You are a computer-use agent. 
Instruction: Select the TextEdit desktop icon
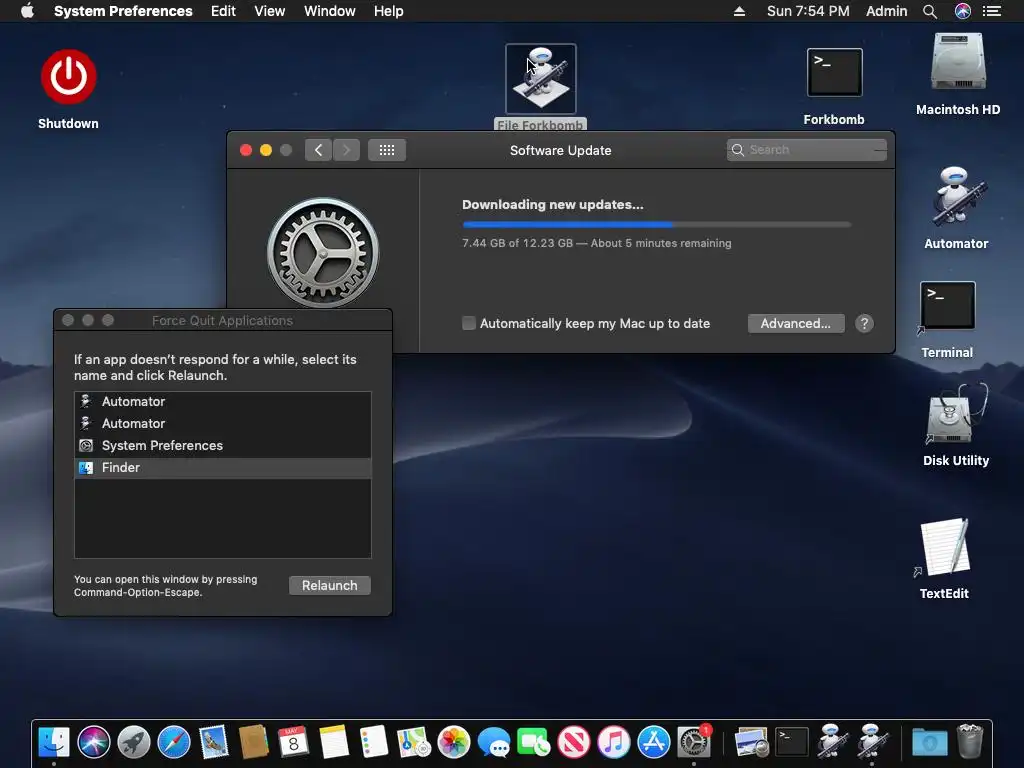click(x=944, y=547)
